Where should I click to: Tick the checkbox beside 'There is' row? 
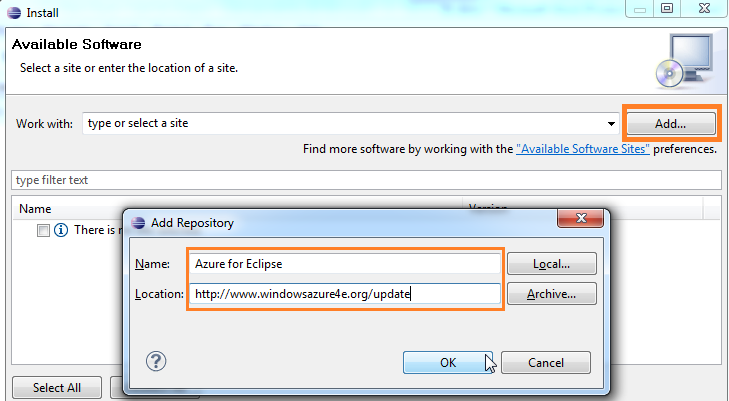tap(43, 230)
